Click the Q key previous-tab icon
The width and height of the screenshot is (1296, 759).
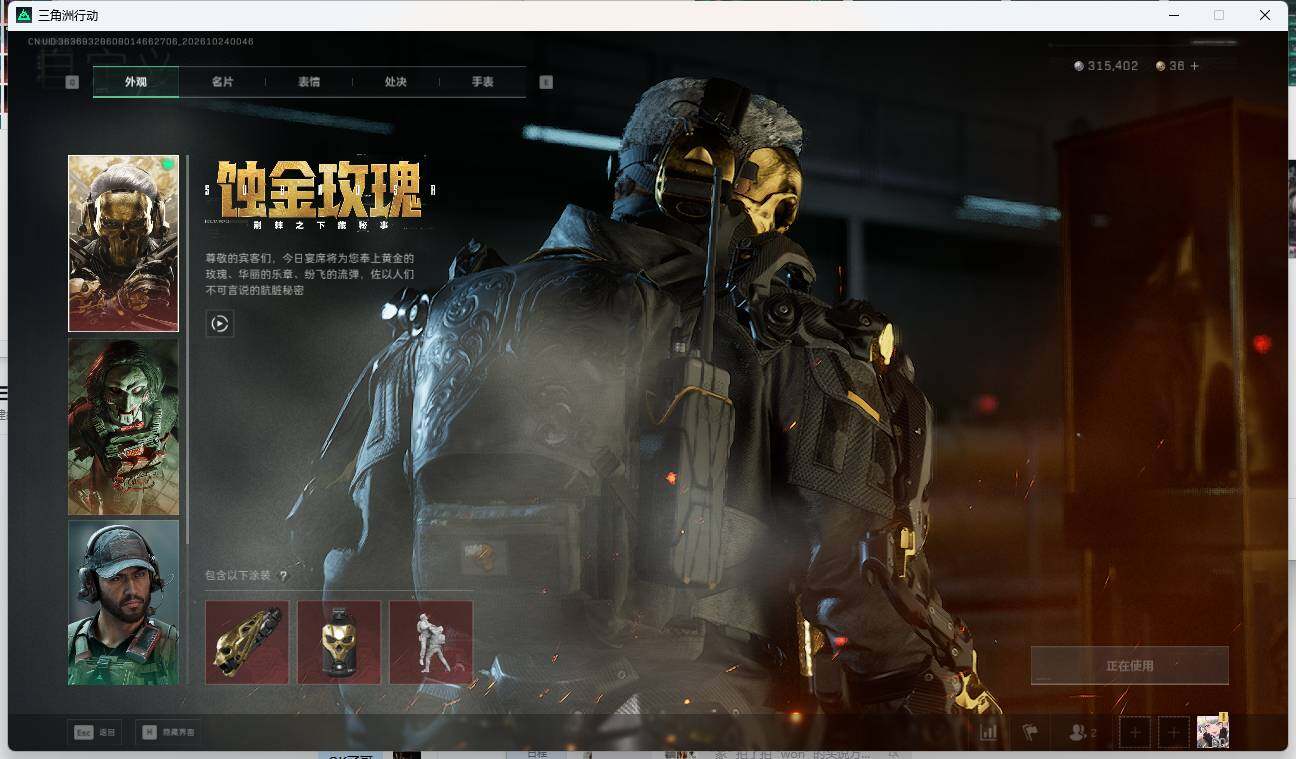[x=72, y=82]
